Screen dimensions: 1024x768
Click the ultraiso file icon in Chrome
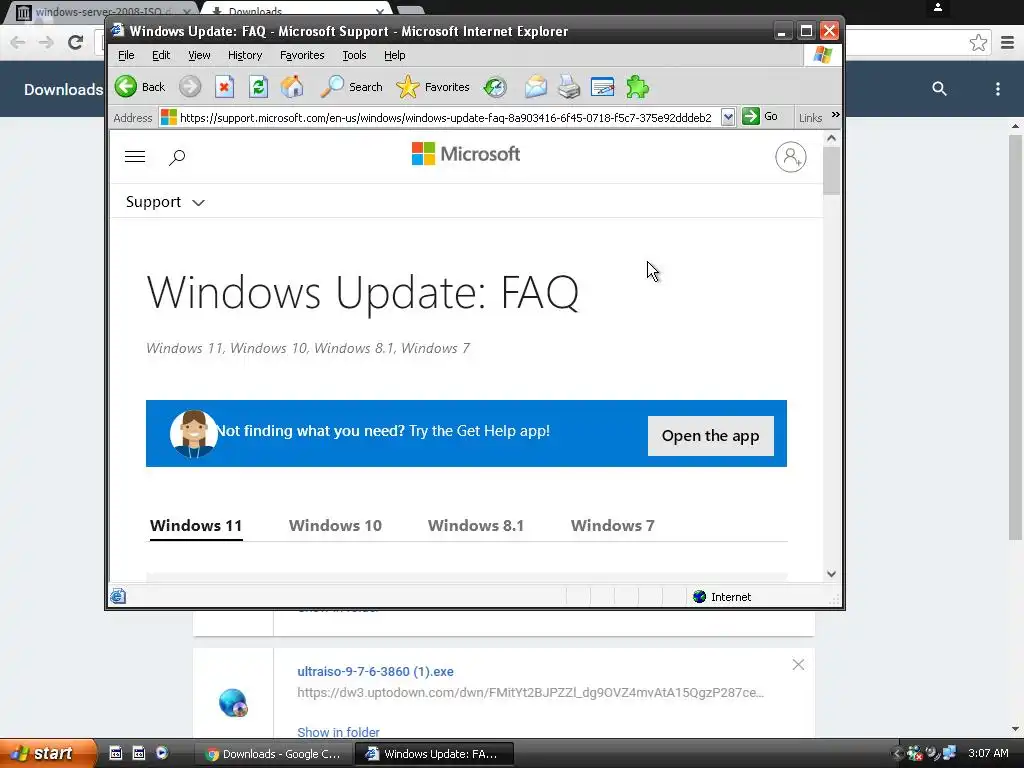(232, 703)
